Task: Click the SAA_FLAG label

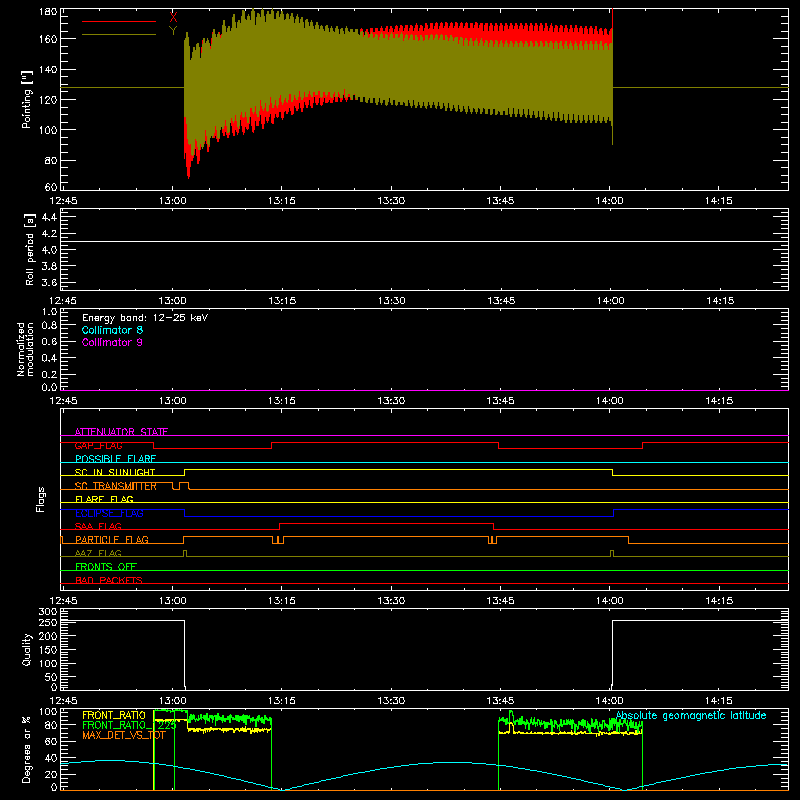Action: click(x=98, y=526)
